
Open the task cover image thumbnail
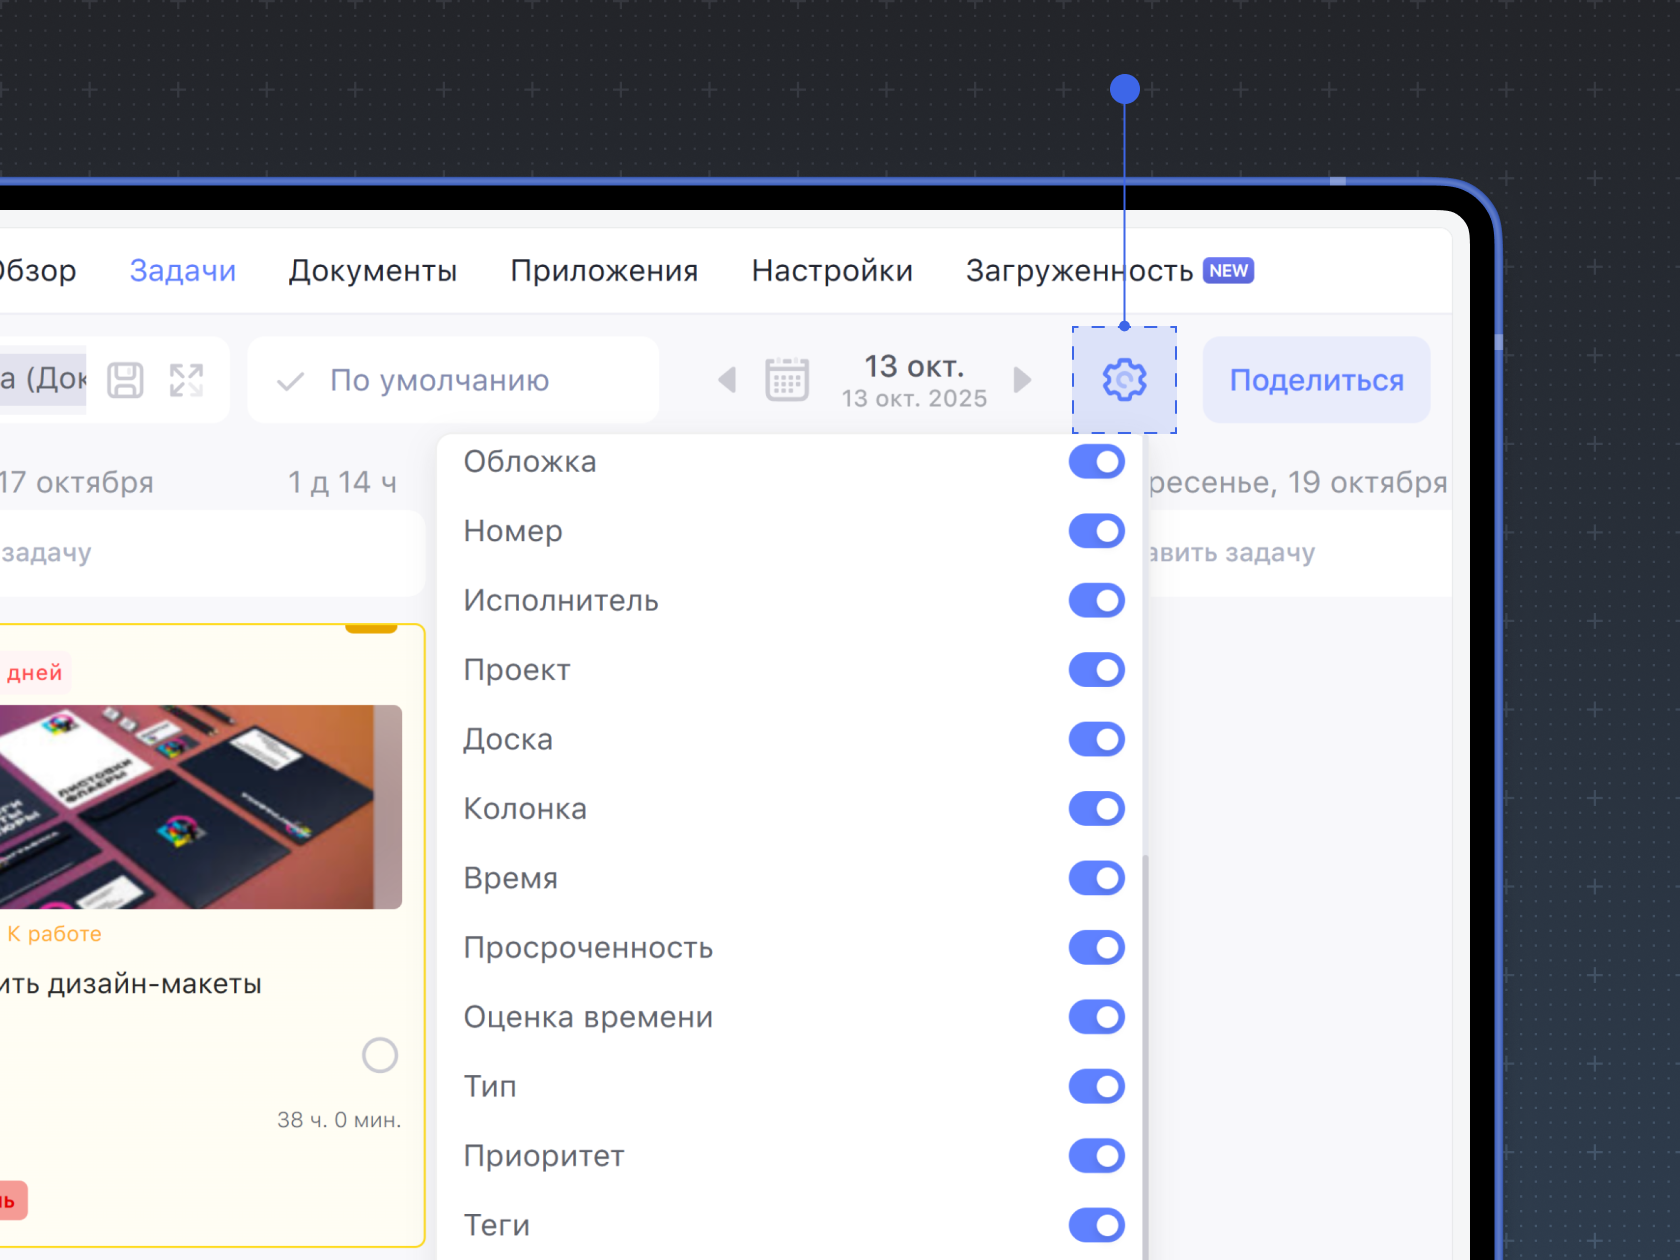(x=200, y=807)
